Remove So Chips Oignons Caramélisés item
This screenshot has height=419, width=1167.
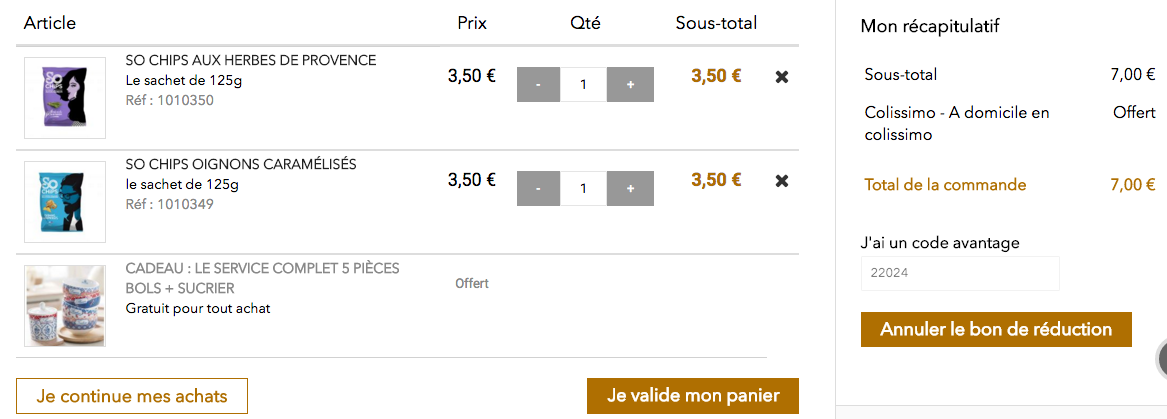782,181
